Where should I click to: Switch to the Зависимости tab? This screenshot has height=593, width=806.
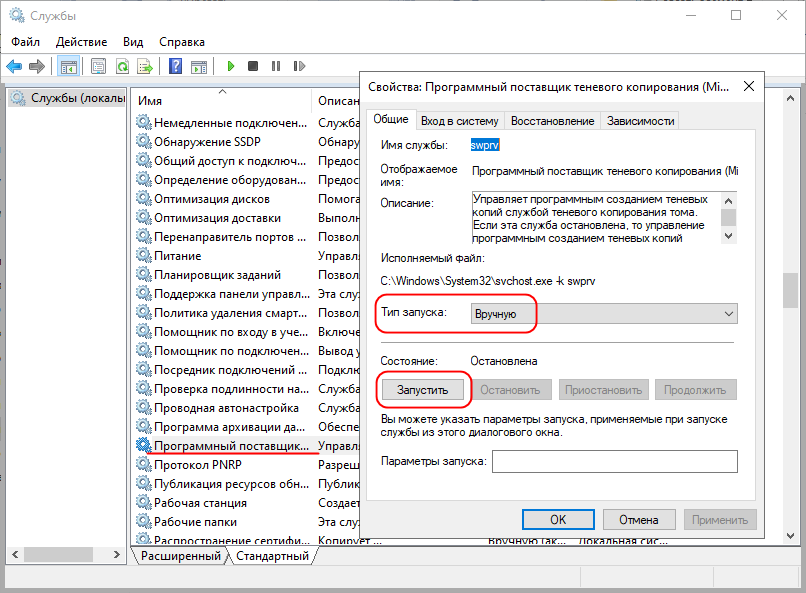pos(640,121)
